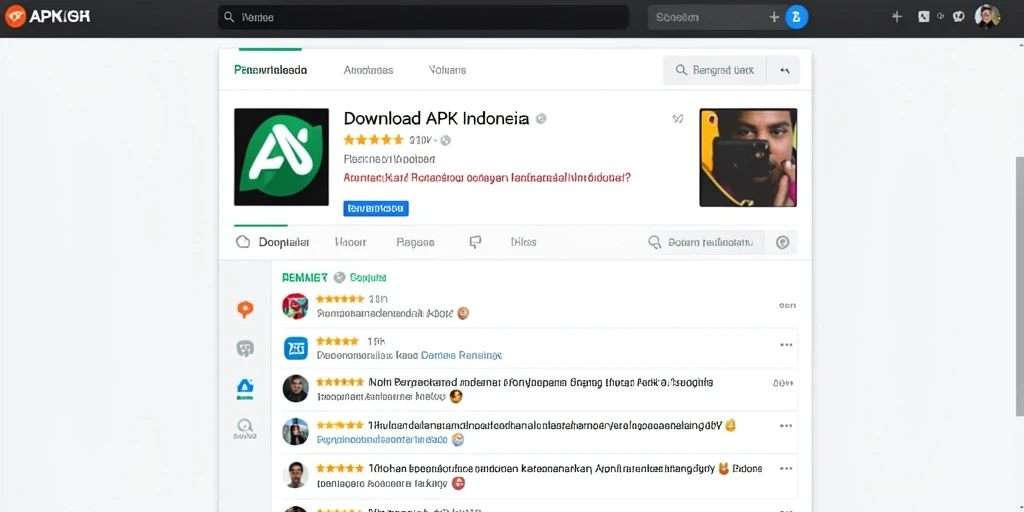Click the APKIGH logo in the header
1024x512 pixels.
tap(47, 16)
